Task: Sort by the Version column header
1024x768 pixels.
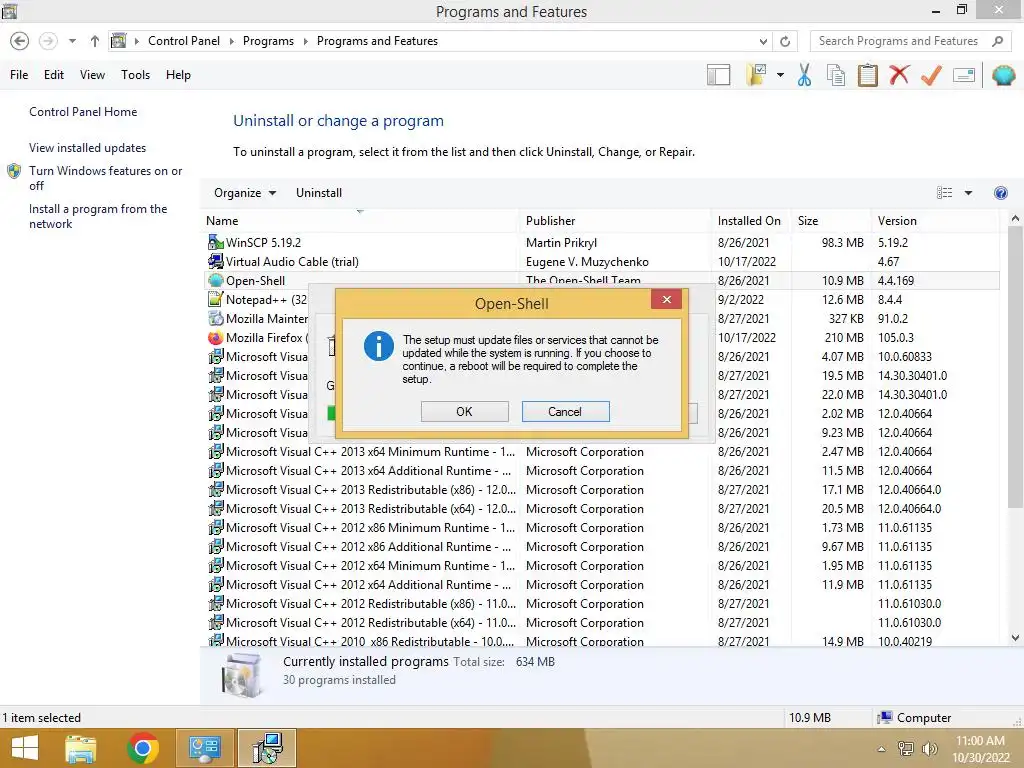Action: 935,221
